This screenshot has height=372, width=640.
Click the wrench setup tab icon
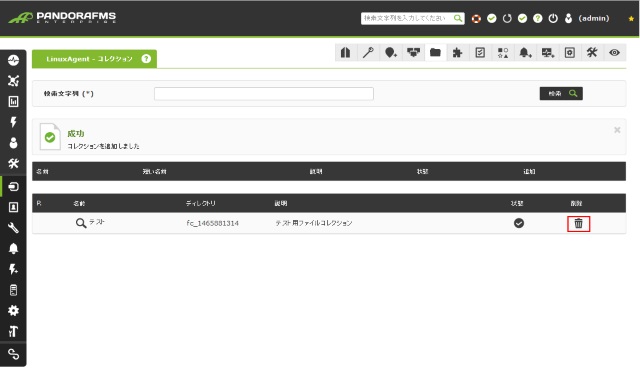coord(368,52)
